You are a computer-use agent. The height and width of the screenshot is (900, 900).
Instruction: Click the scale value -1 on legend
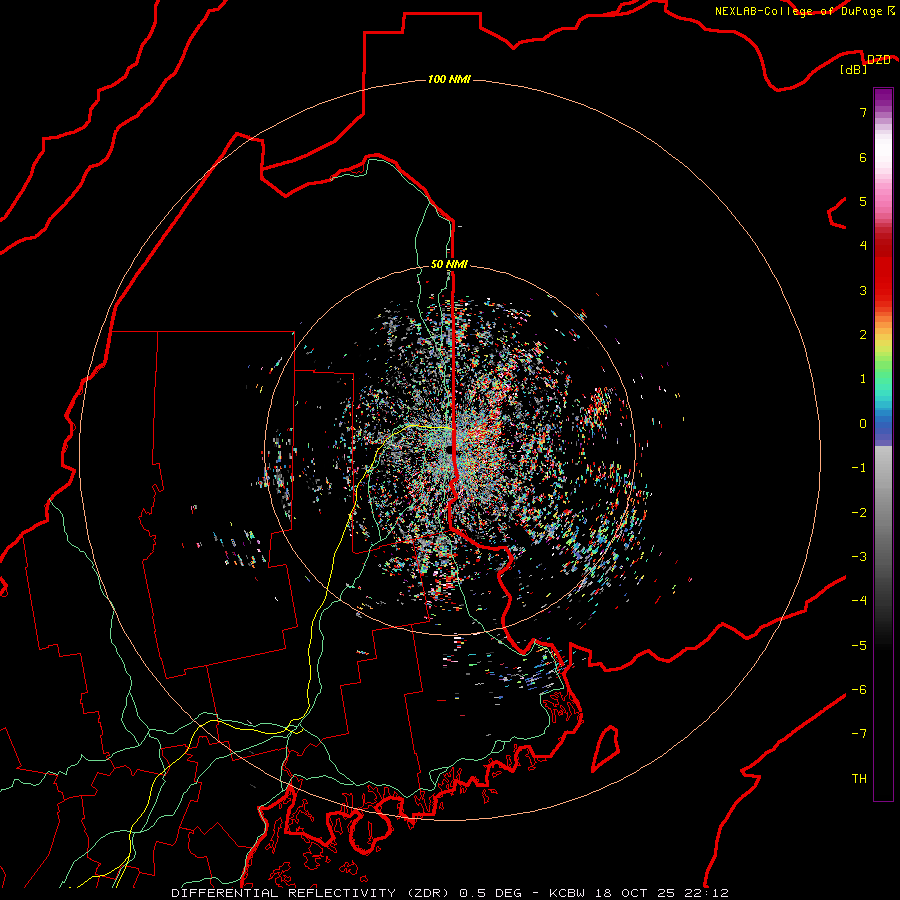[x=859, y=468]
